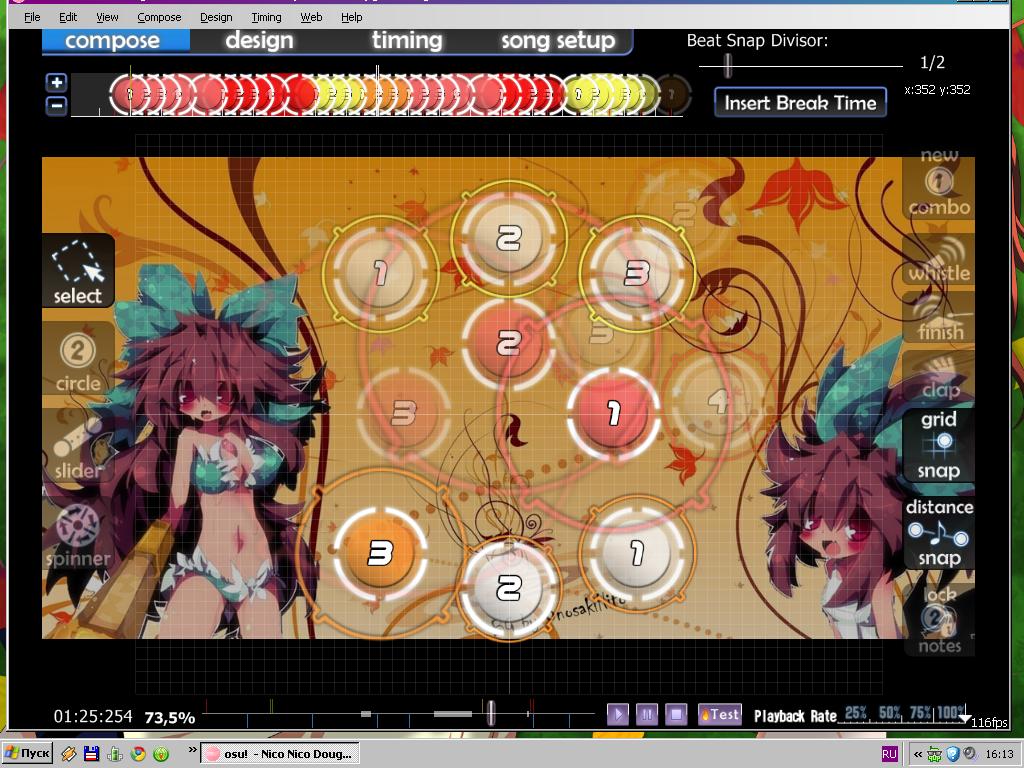1024x768 pixels.
Task: Open the Пуск start menu
Action: (x=27, y=753)
